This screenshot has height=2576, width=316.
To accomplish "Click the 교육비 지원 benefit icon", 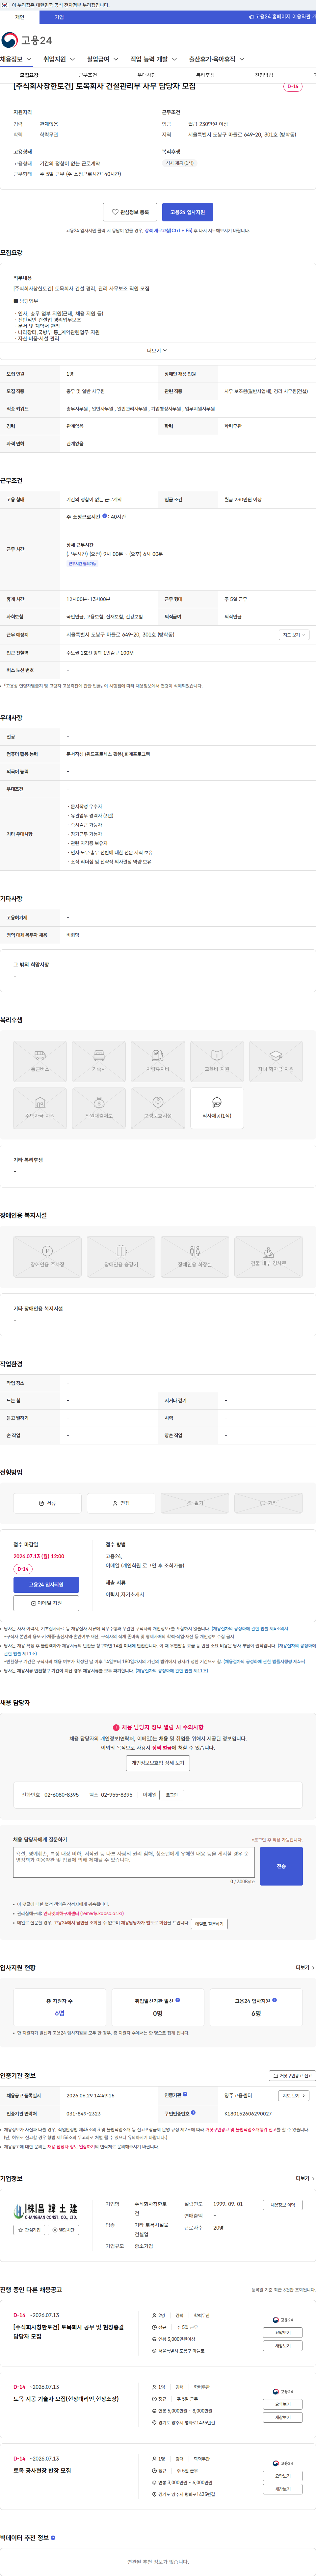I will [x=217, y=1061].
